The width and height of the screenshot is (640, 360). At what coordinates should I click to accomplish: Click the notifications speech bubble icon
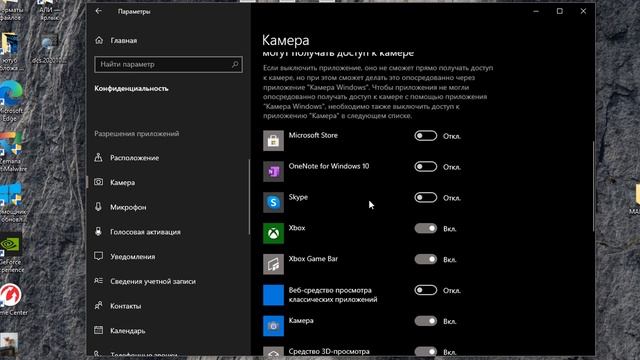(x=98, y=256)
